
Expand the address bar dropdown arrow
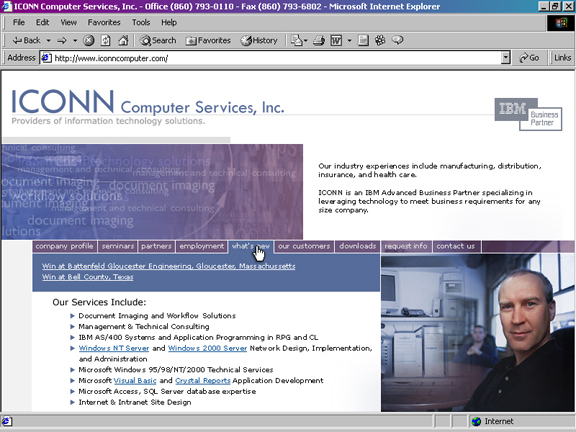(x=506, y=58)
